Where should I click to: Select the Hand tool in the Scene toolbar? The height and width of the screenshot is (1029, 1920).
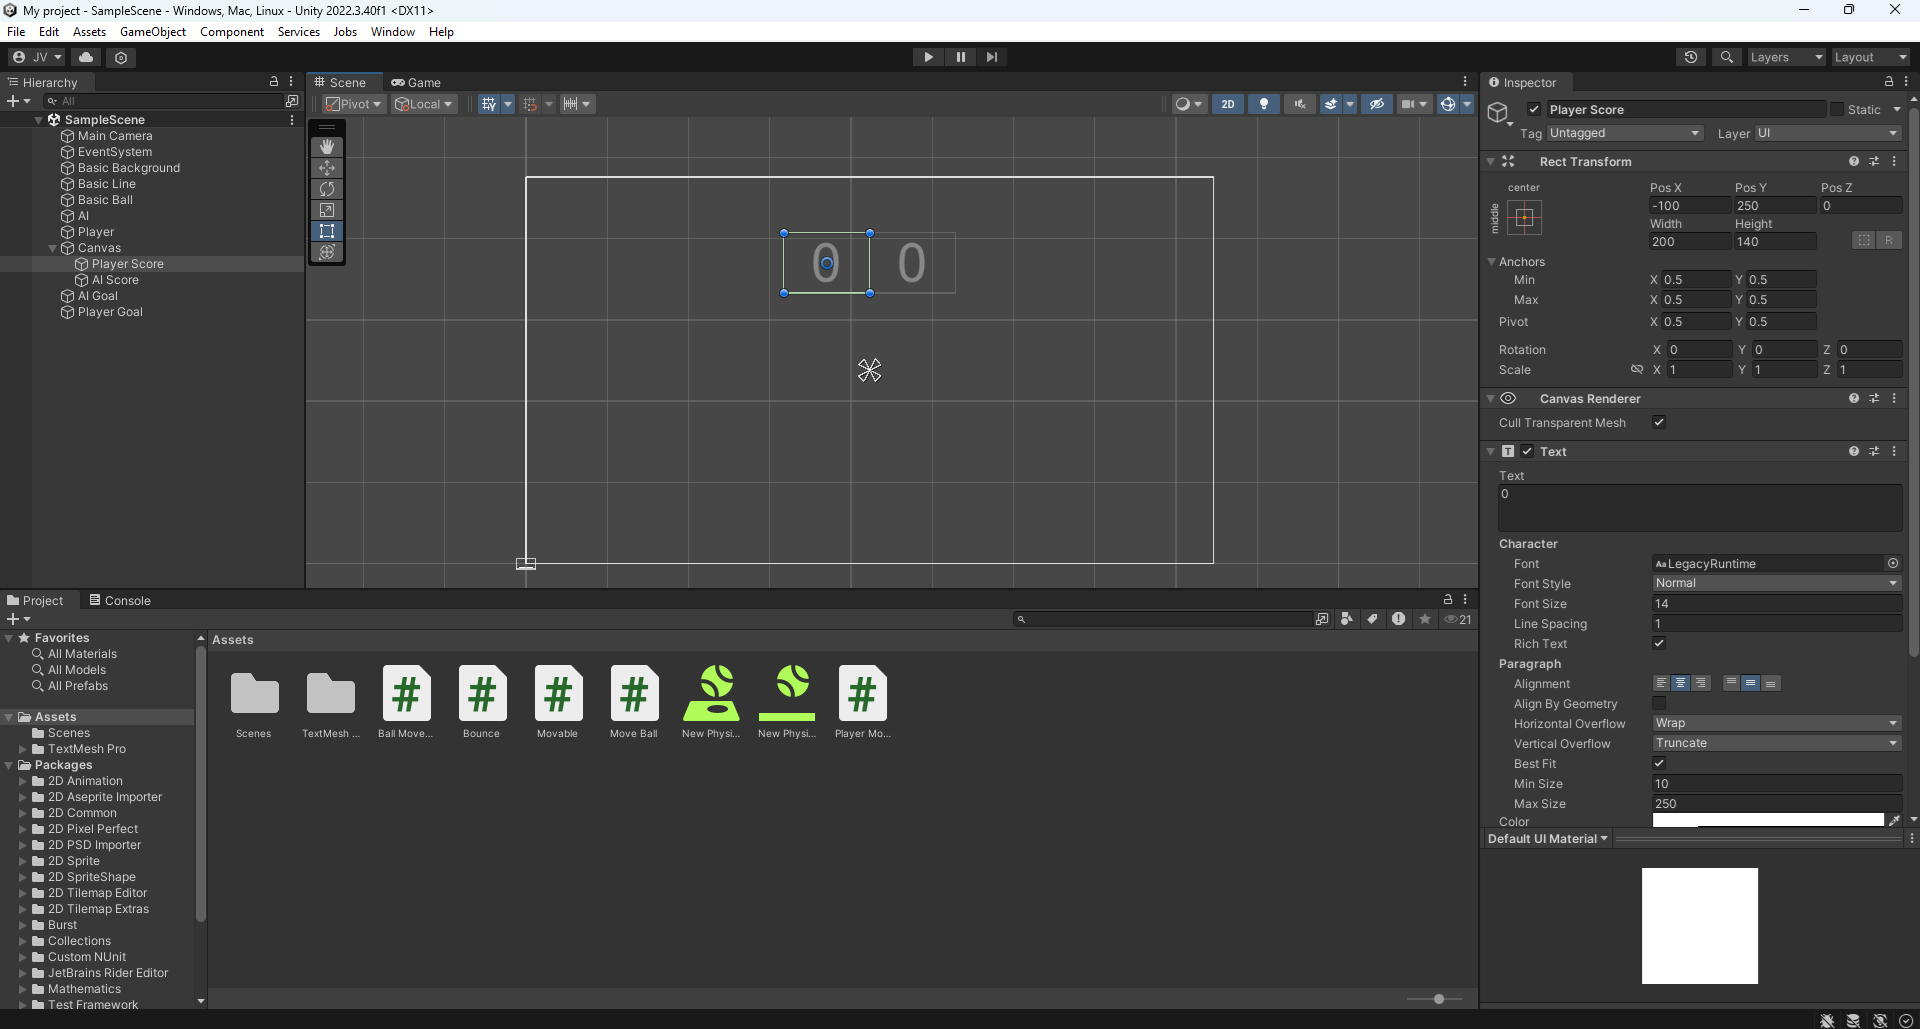point(327,146)
